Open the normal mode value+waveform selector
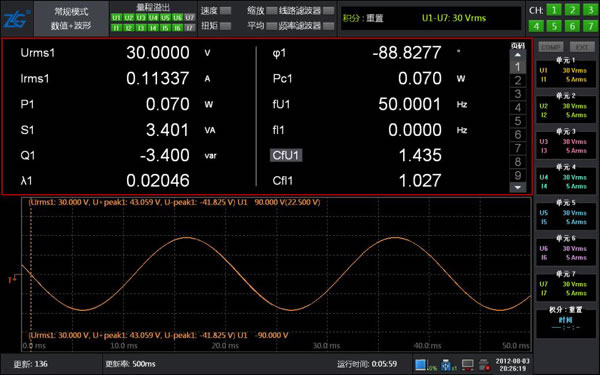This screenshot has width=600, height=375. point(71,19)
